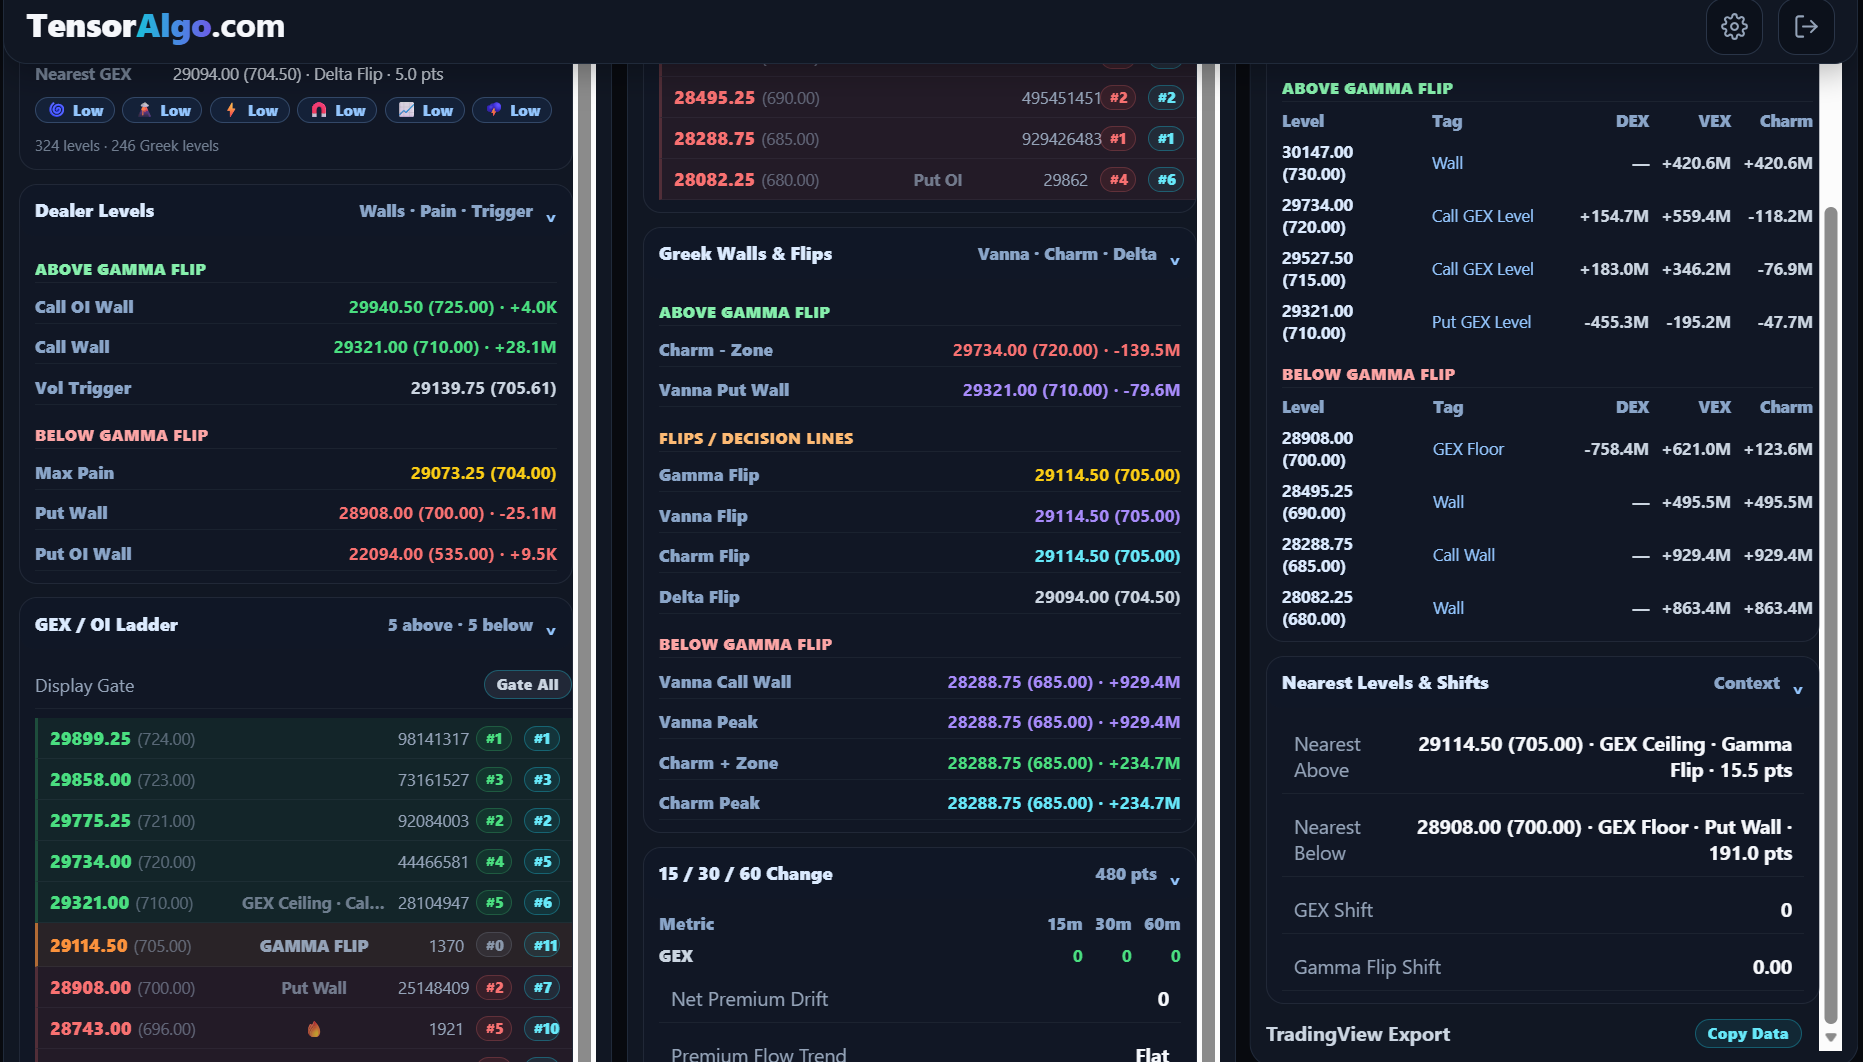Select the Call OI Wall value 29940.50
This screenshot has height=1062, width=1863.
(453, 307)
